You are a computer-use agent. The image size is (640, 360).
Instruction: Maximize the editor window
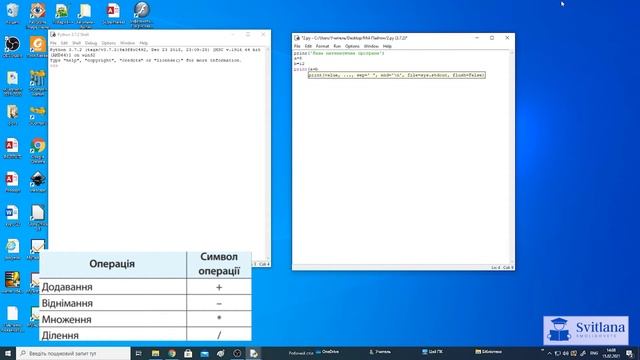[492, 38]
